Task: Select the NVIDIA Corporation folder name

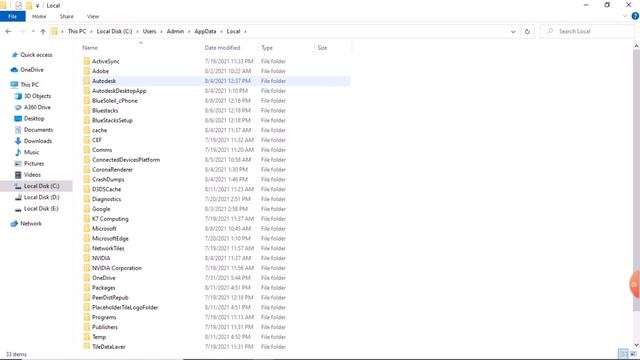Action: pos(117,268)
